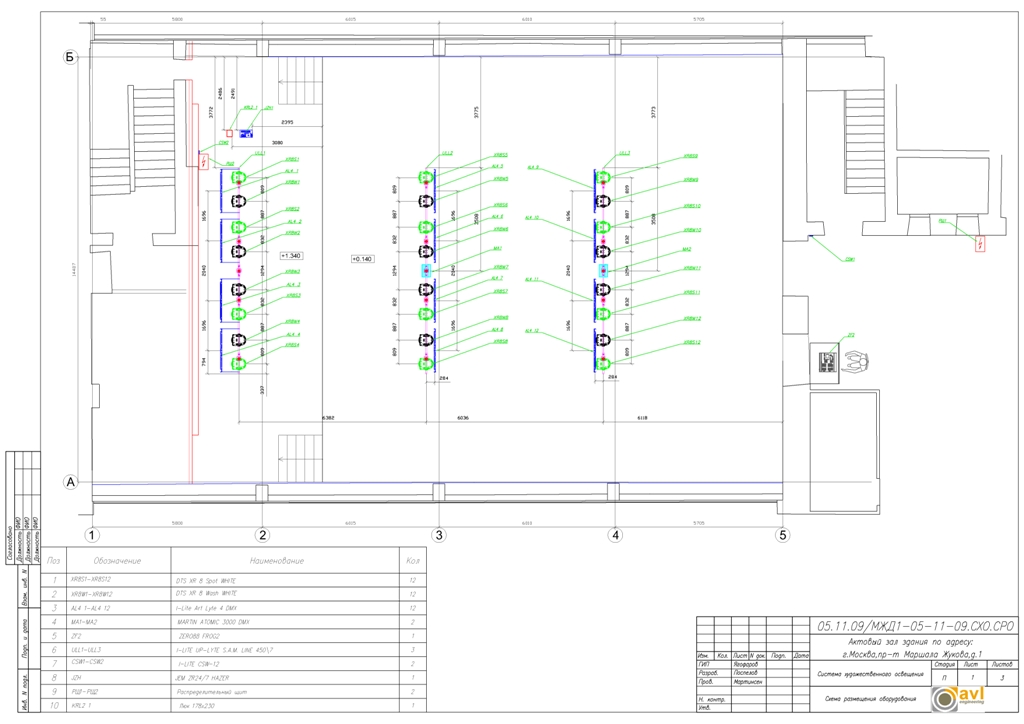This screenshot has width=1024, height=724.
Task: Select the ZF2 lighting console symbol
Action: tap(828, 360)
